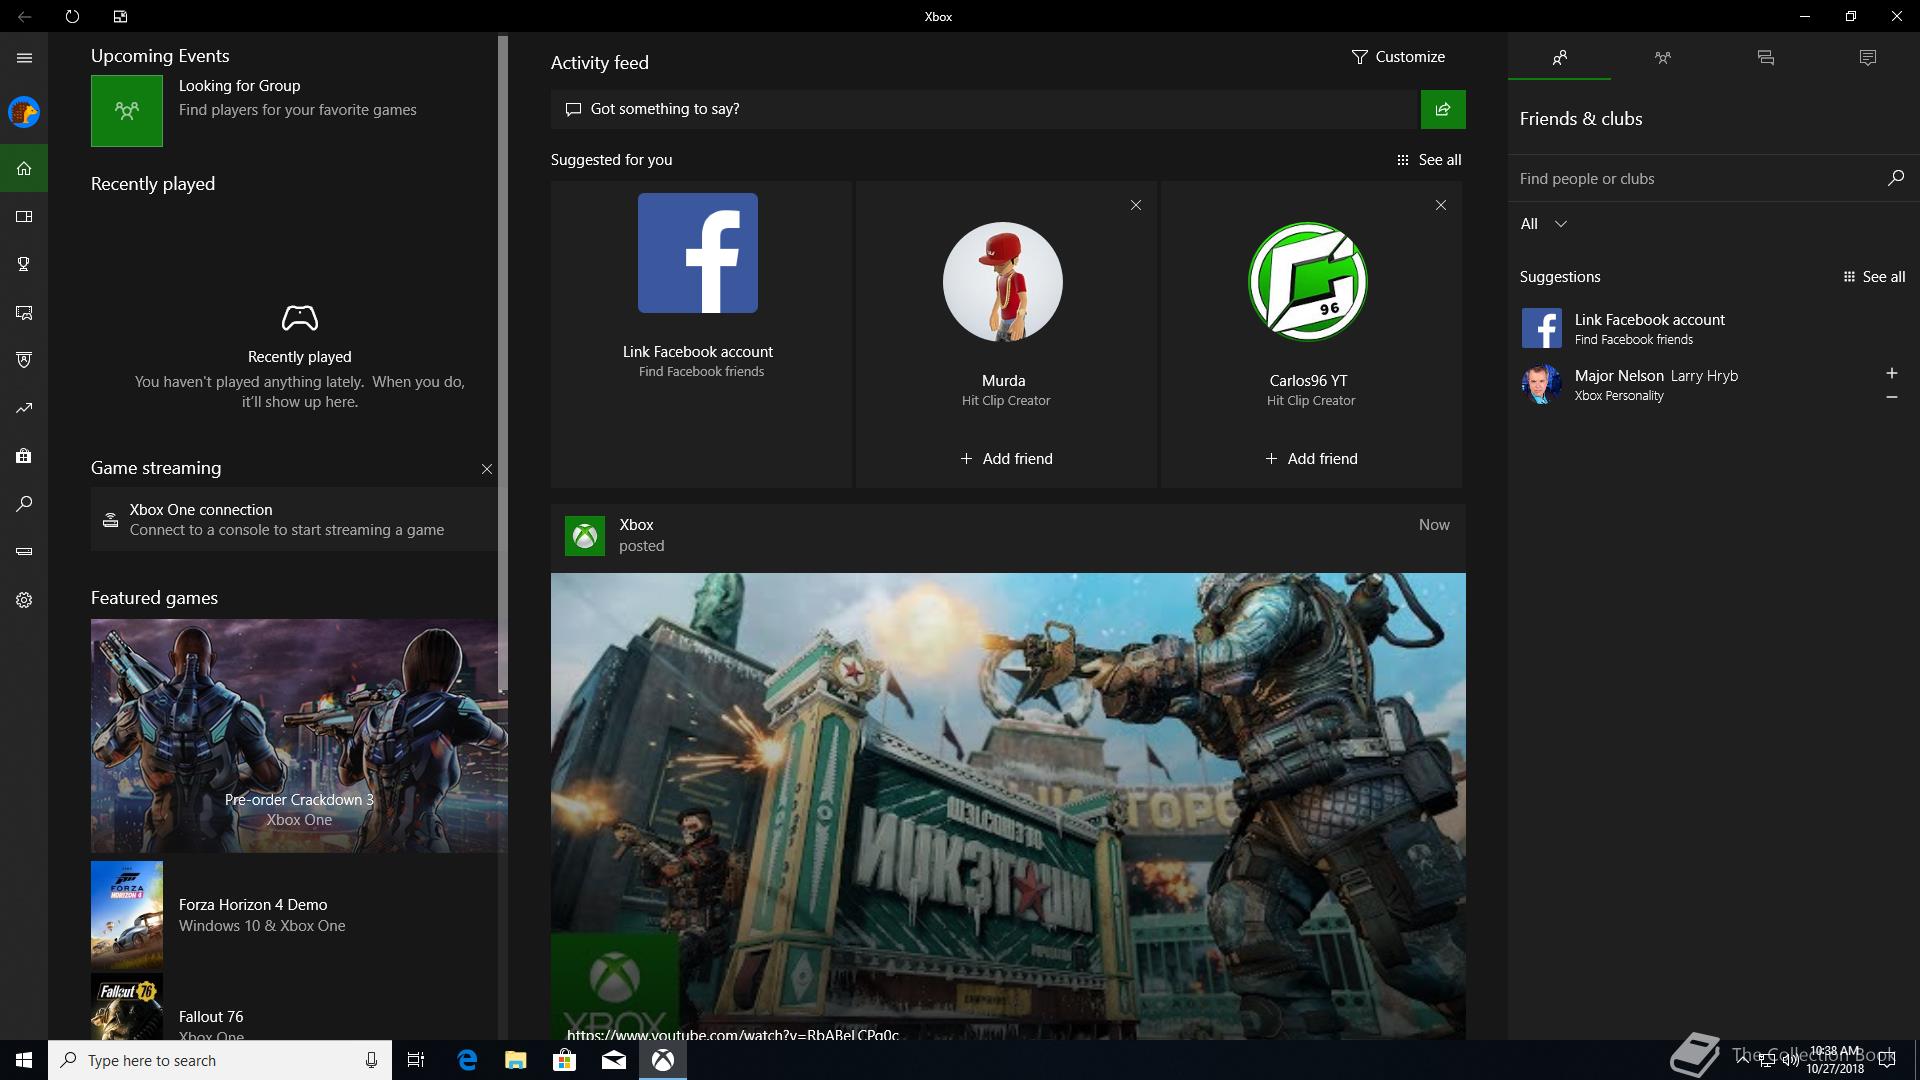Switch to the Friends tab
1920x1080 pixels.
1559,57
